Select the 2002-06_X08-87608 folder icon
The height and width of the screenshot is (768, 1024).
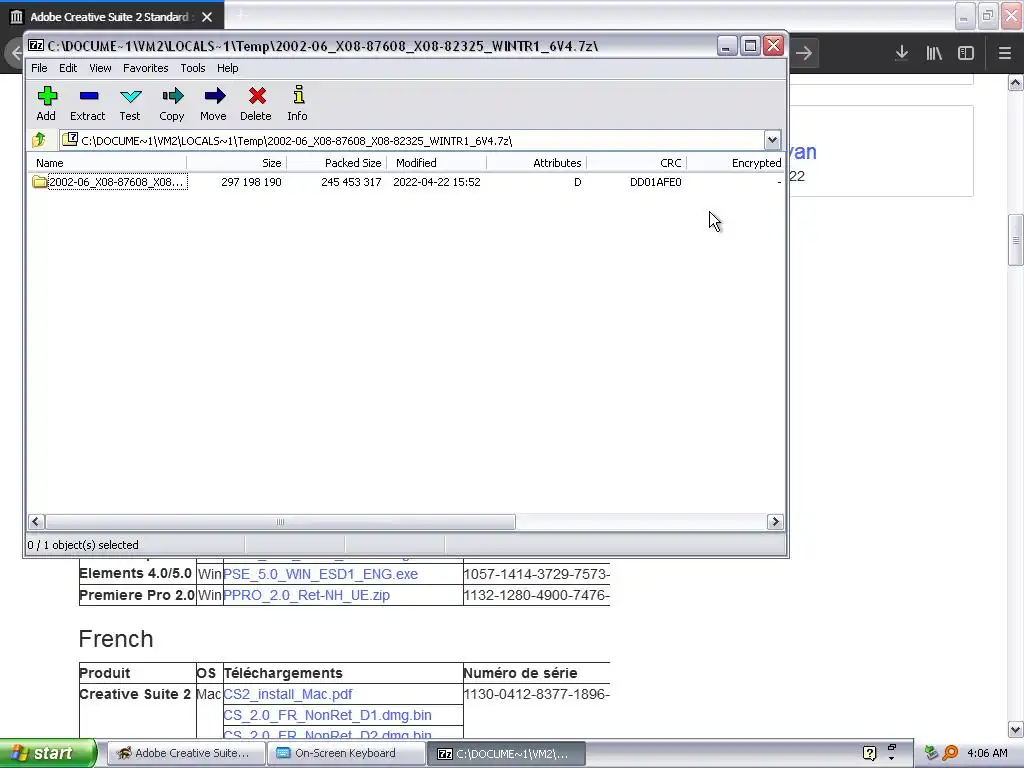pyautogui.click(x=39, y=182)
